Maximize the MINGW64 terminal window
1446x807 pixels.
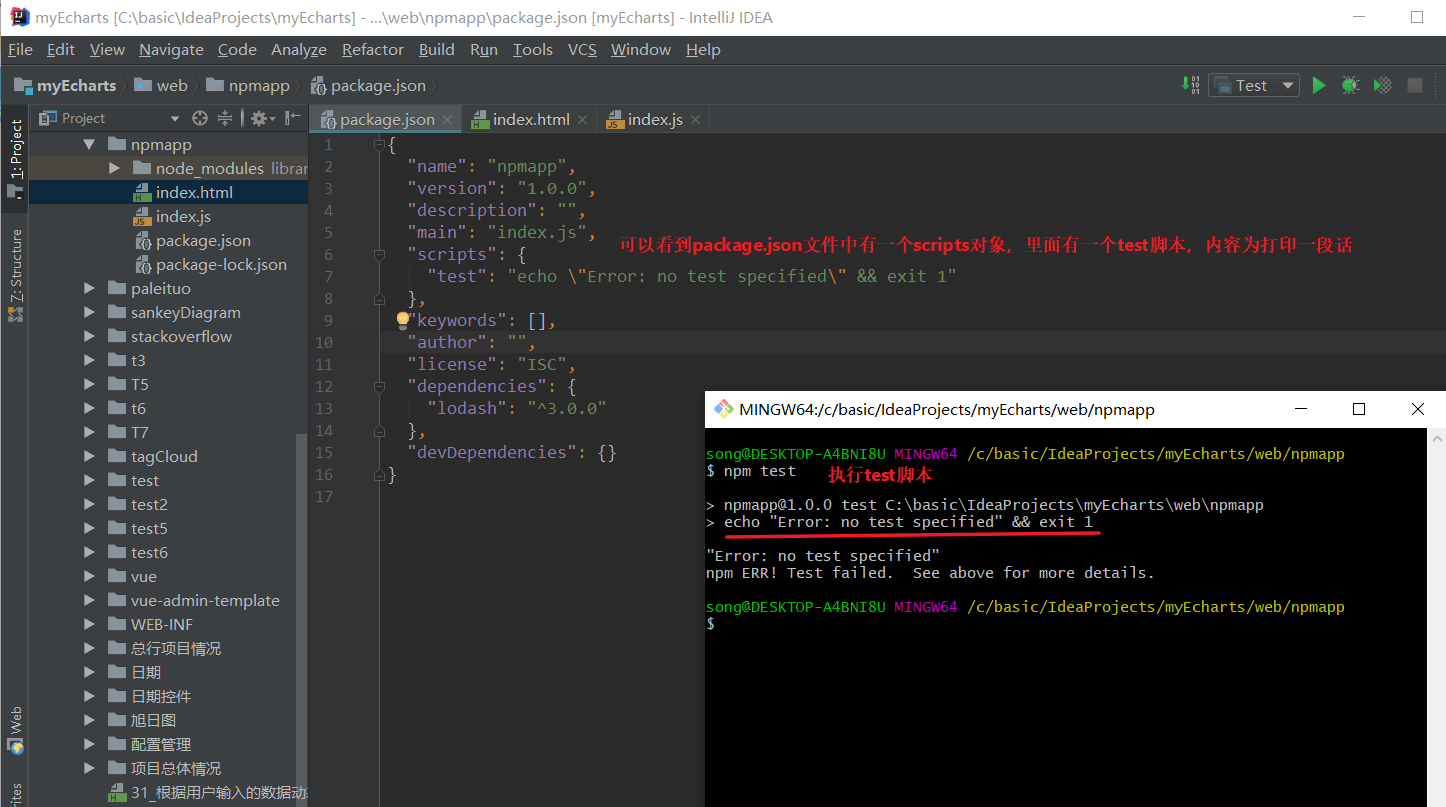click(x=1359, y=409)
